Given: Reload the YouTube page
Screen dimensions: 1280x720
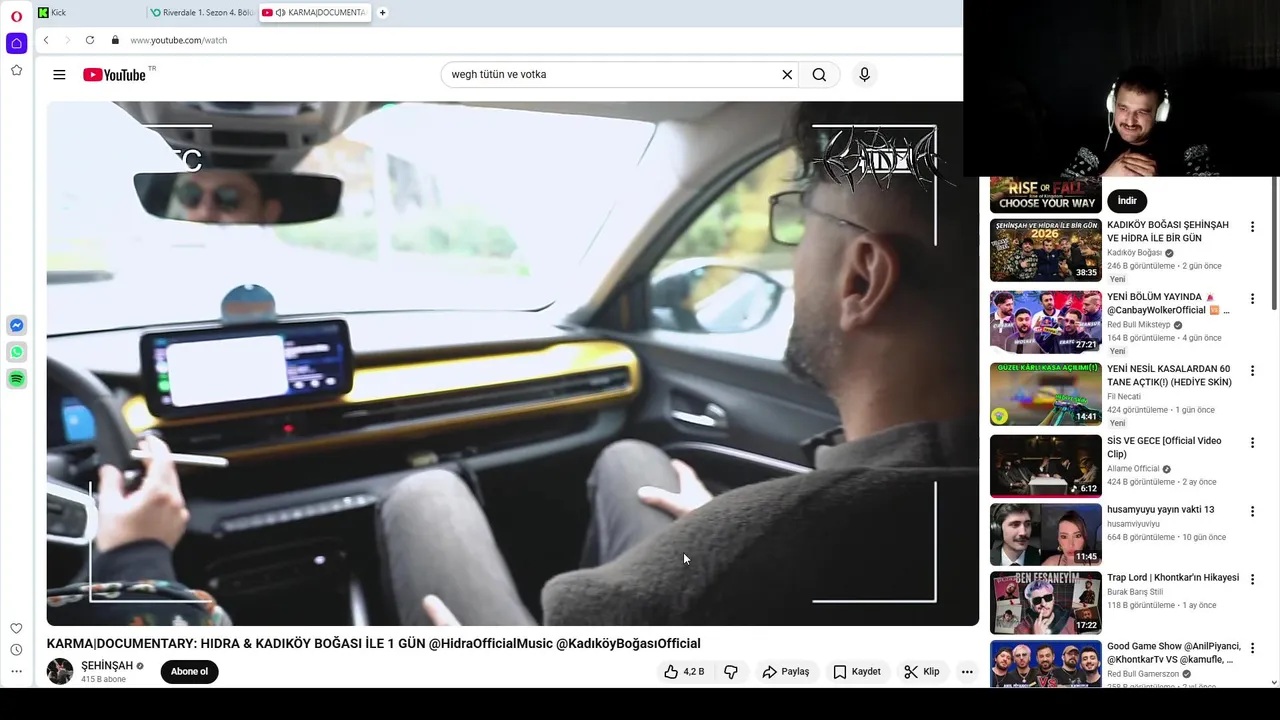Looking at the screenshot, I should 90,40.
